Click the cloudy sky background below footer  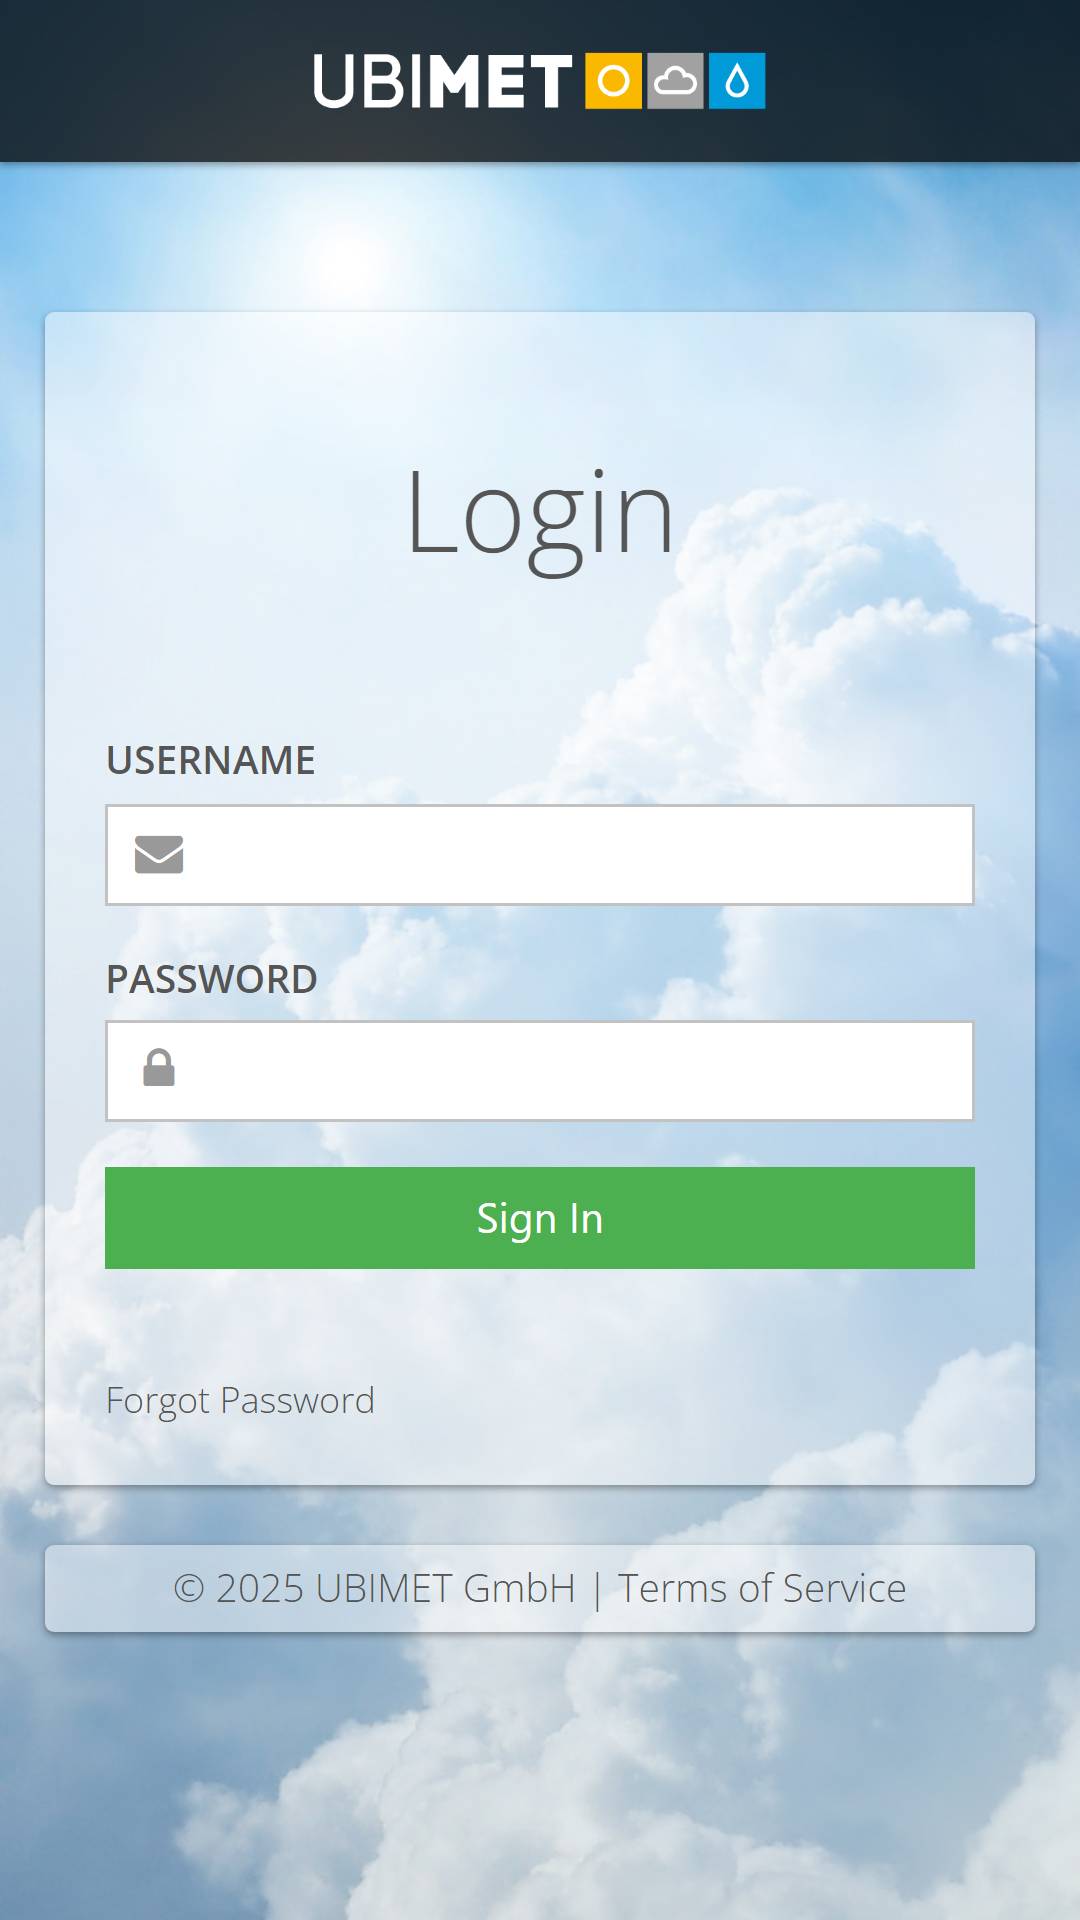point(540,1780)
